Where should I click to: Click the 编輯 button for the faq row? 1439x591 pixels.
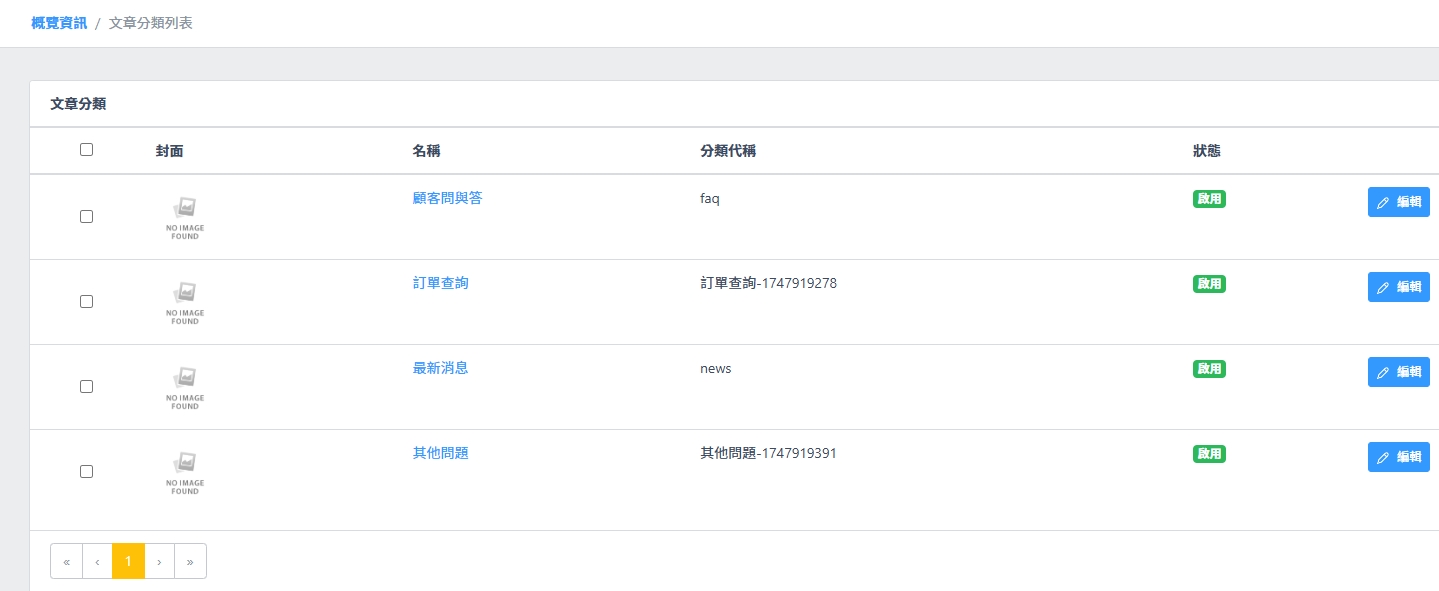(1398, 202)
